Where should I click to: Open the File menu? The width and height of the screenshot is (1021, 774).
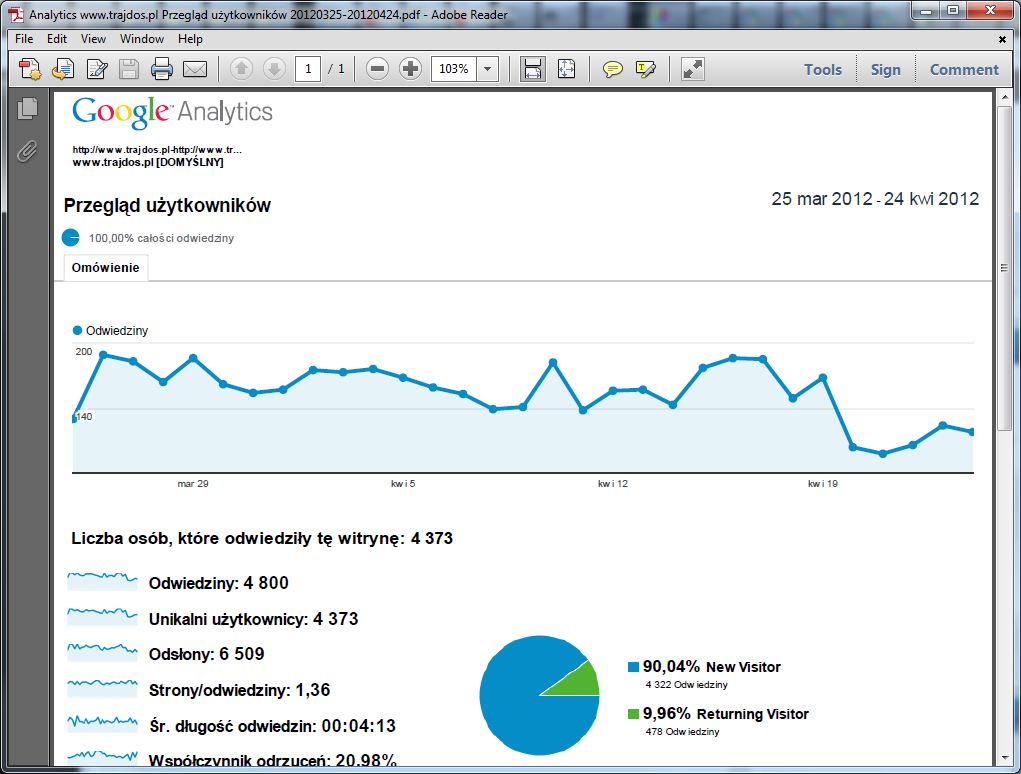[24, 39]
